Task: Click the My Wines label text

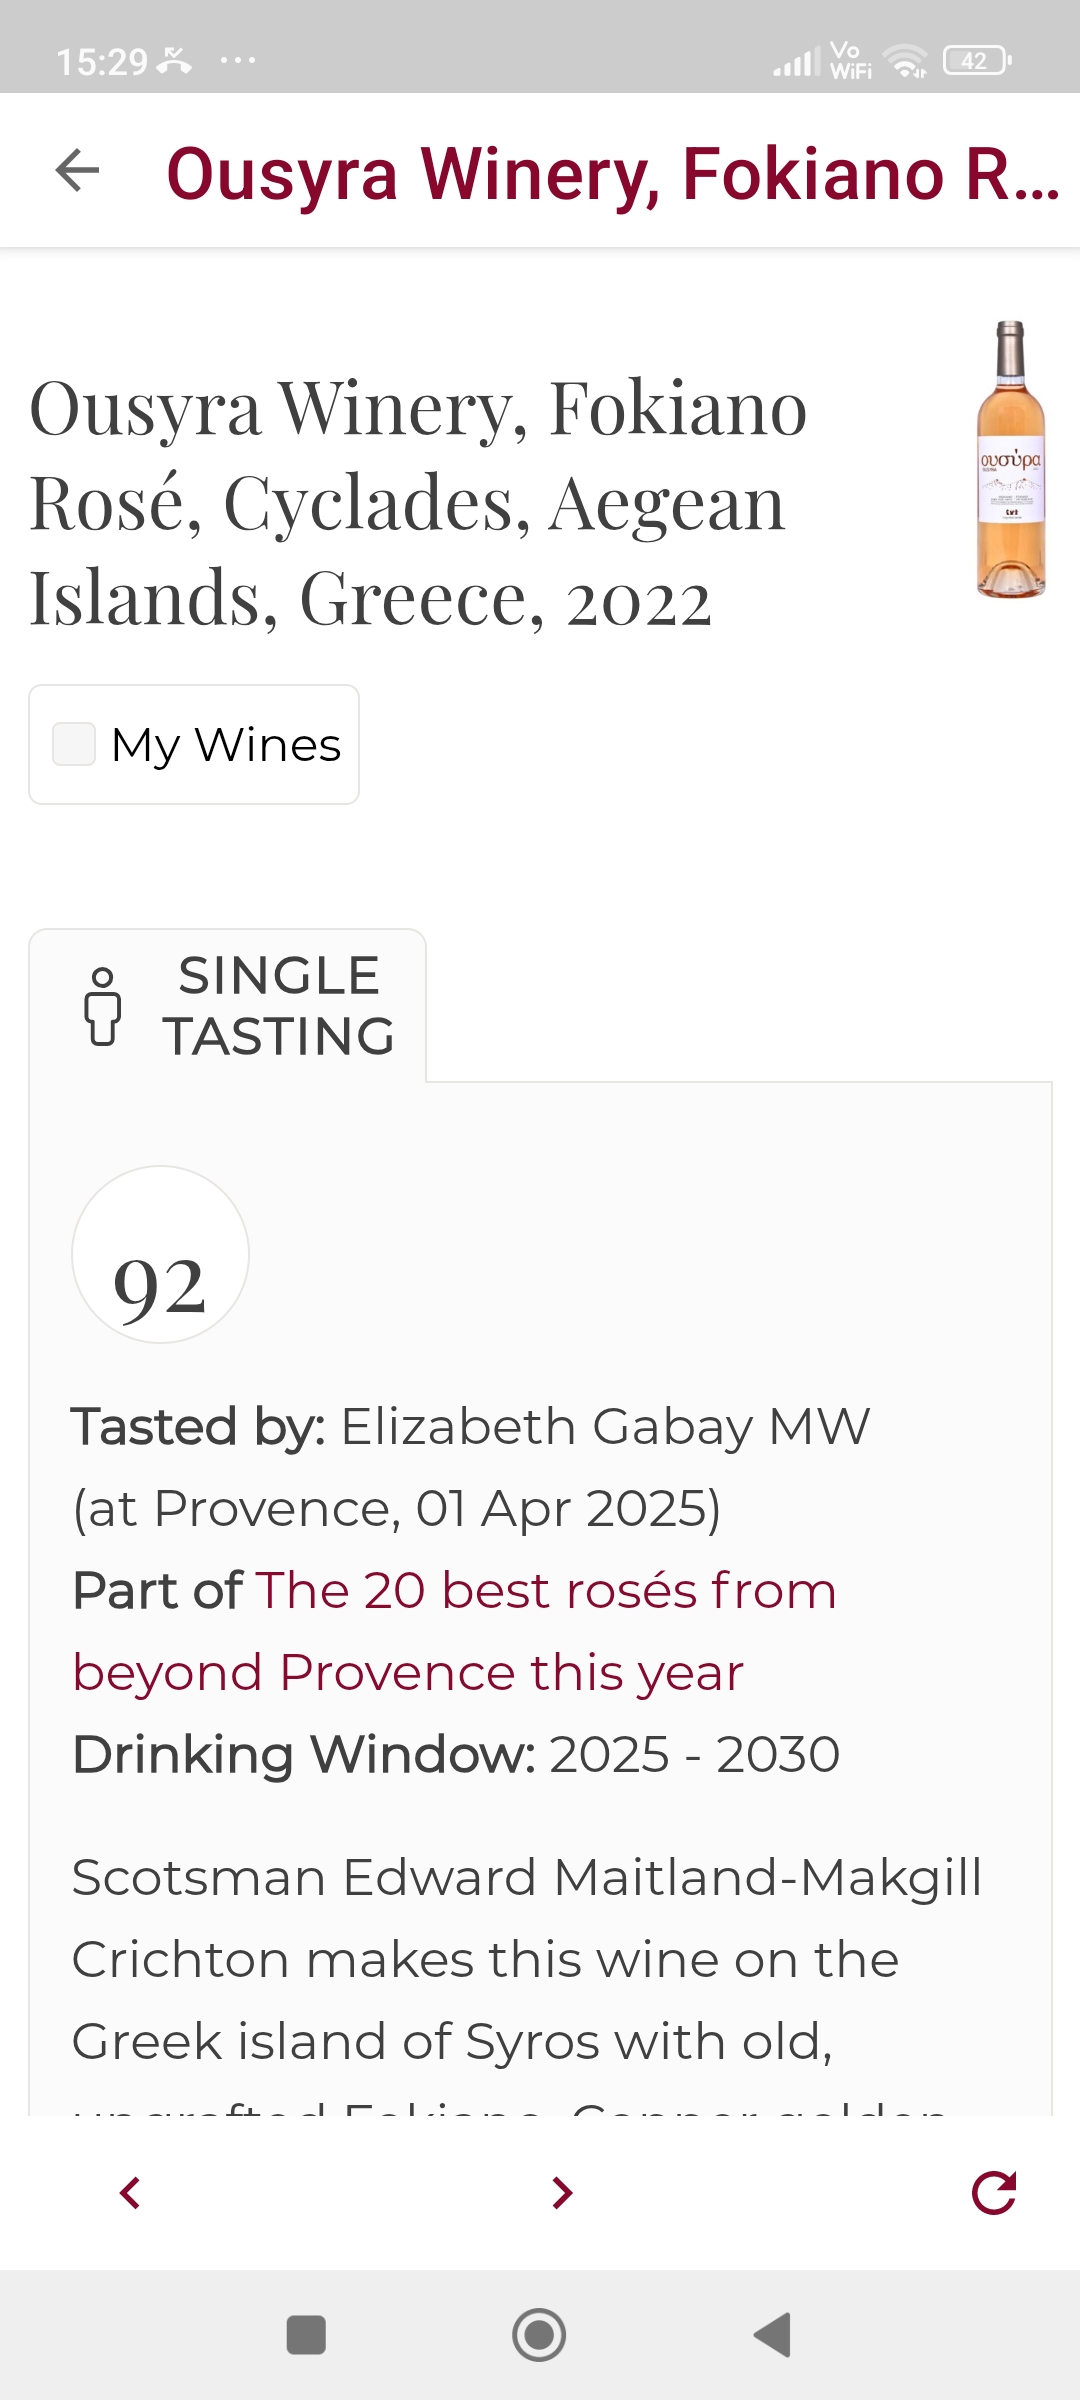Action: (226, 745)
